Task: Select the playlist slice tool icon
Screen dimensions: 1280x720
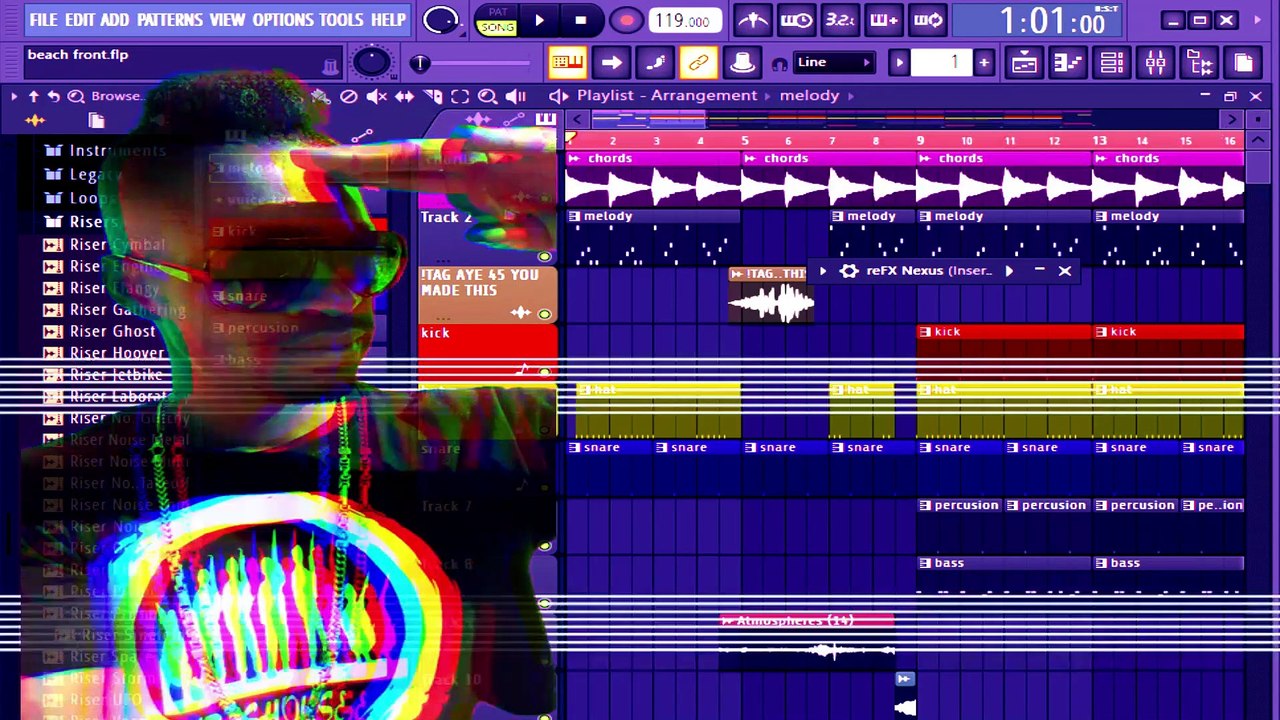Action: pyautogui.click(x=433, y=96)
